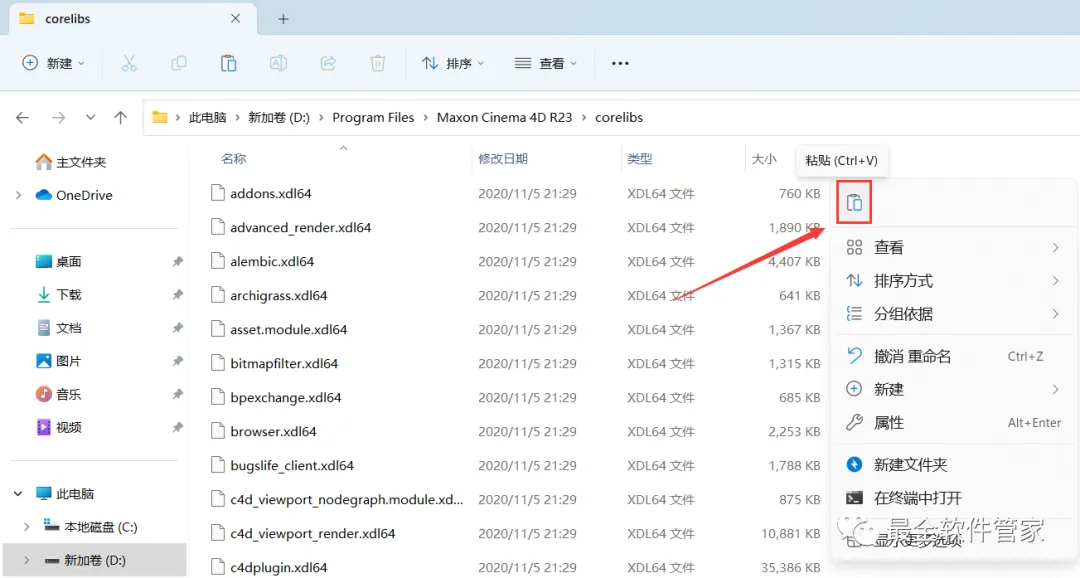
Task: Select 此电脑 in the sidebar
Action: tap(65, 493)
